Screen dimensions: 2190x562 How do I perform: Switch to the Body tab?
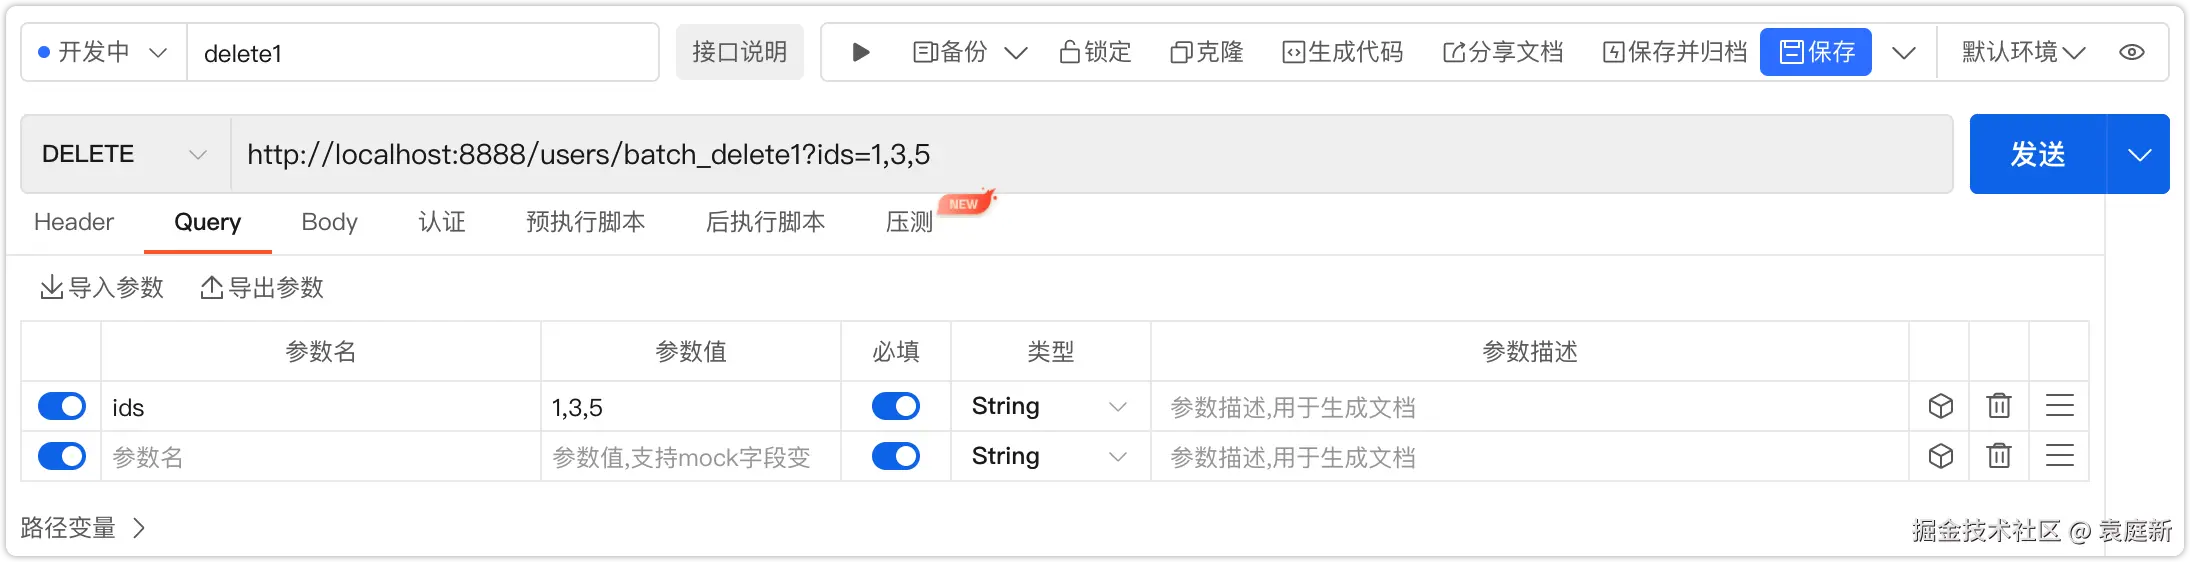[x=329, y=222]
